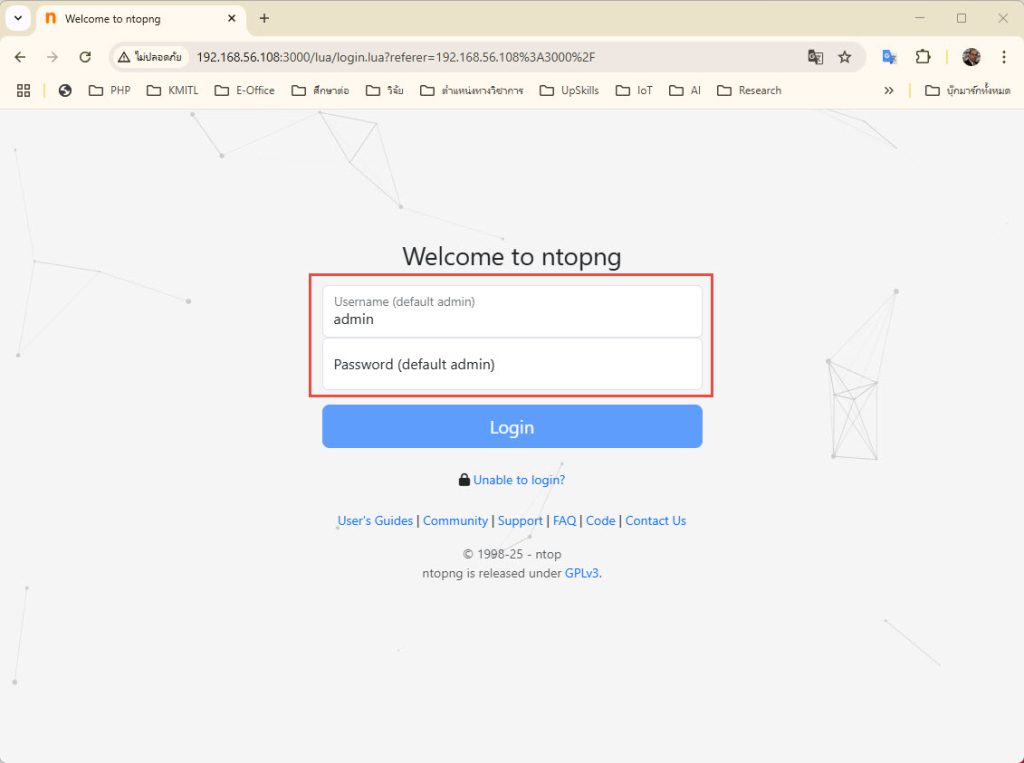The height and width of the screenshot is (763, 1024).
Task: Show more bookmarks with the double chevron
Action: pyautogui.click(x=889, y=91)
